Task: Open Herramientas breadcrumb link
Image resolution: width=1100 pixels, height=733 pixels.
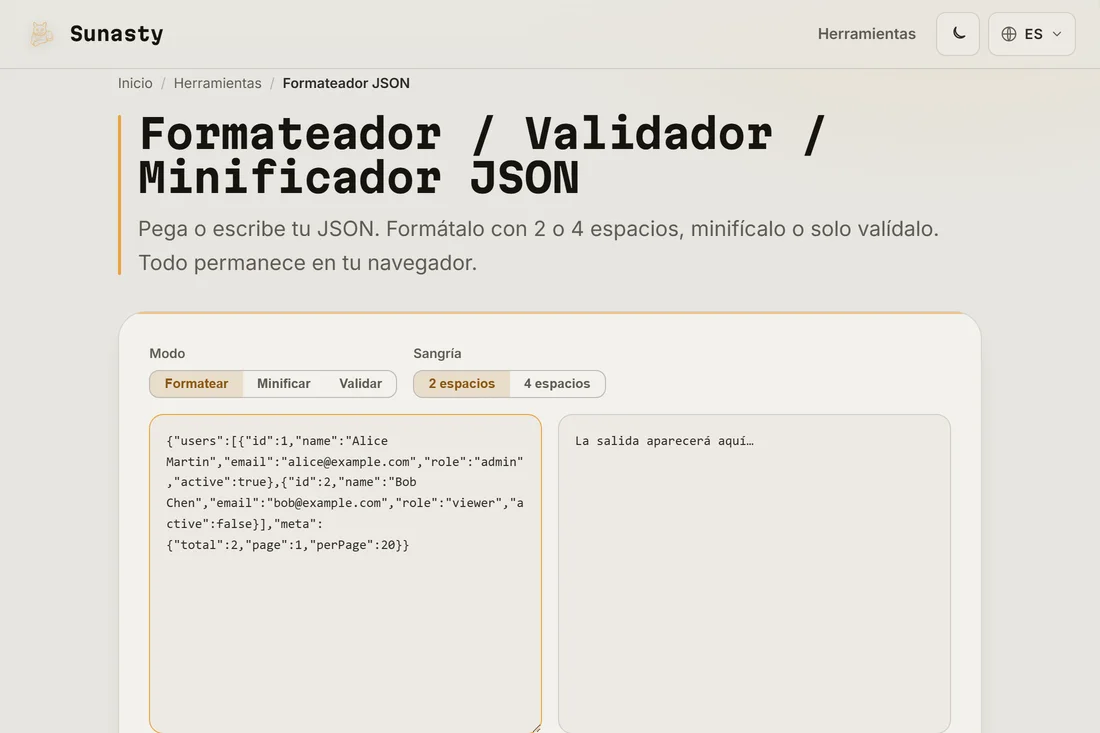Action: click(217, 83)
